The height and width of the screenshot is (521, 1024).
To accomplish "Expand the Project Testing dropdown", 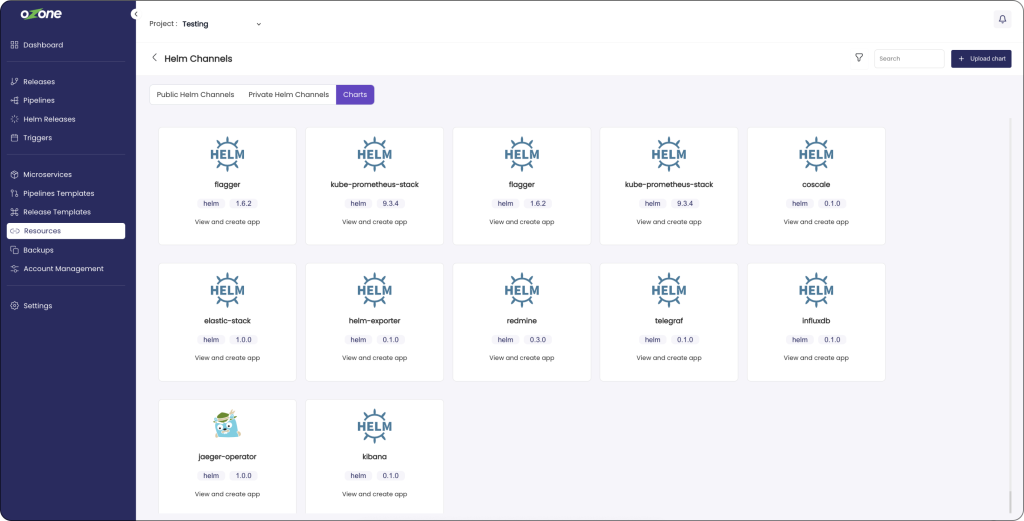I will (x=258, y=23).
